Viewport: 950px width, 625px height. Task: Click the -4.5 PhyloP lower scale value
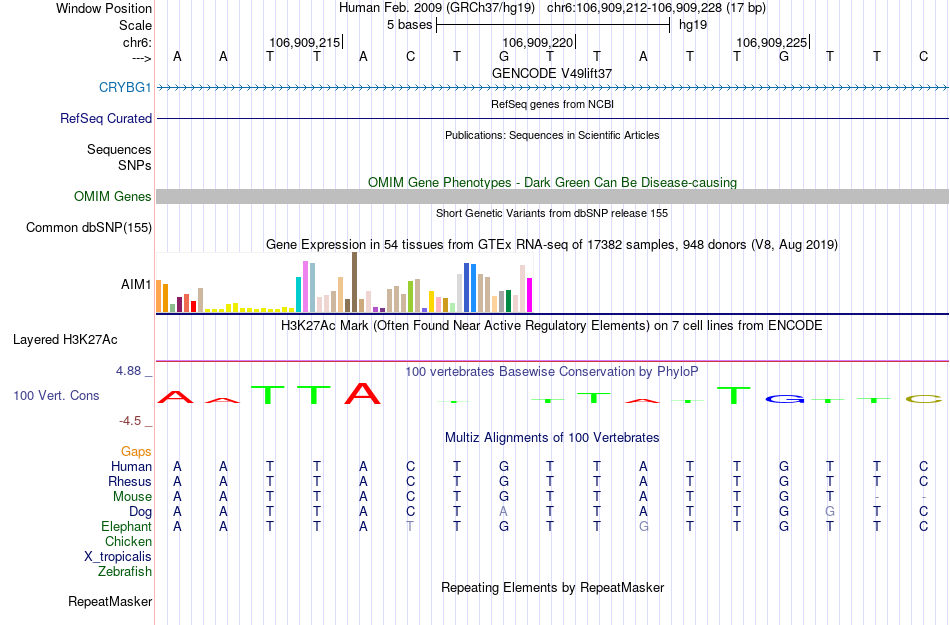[x=130, y=420]
